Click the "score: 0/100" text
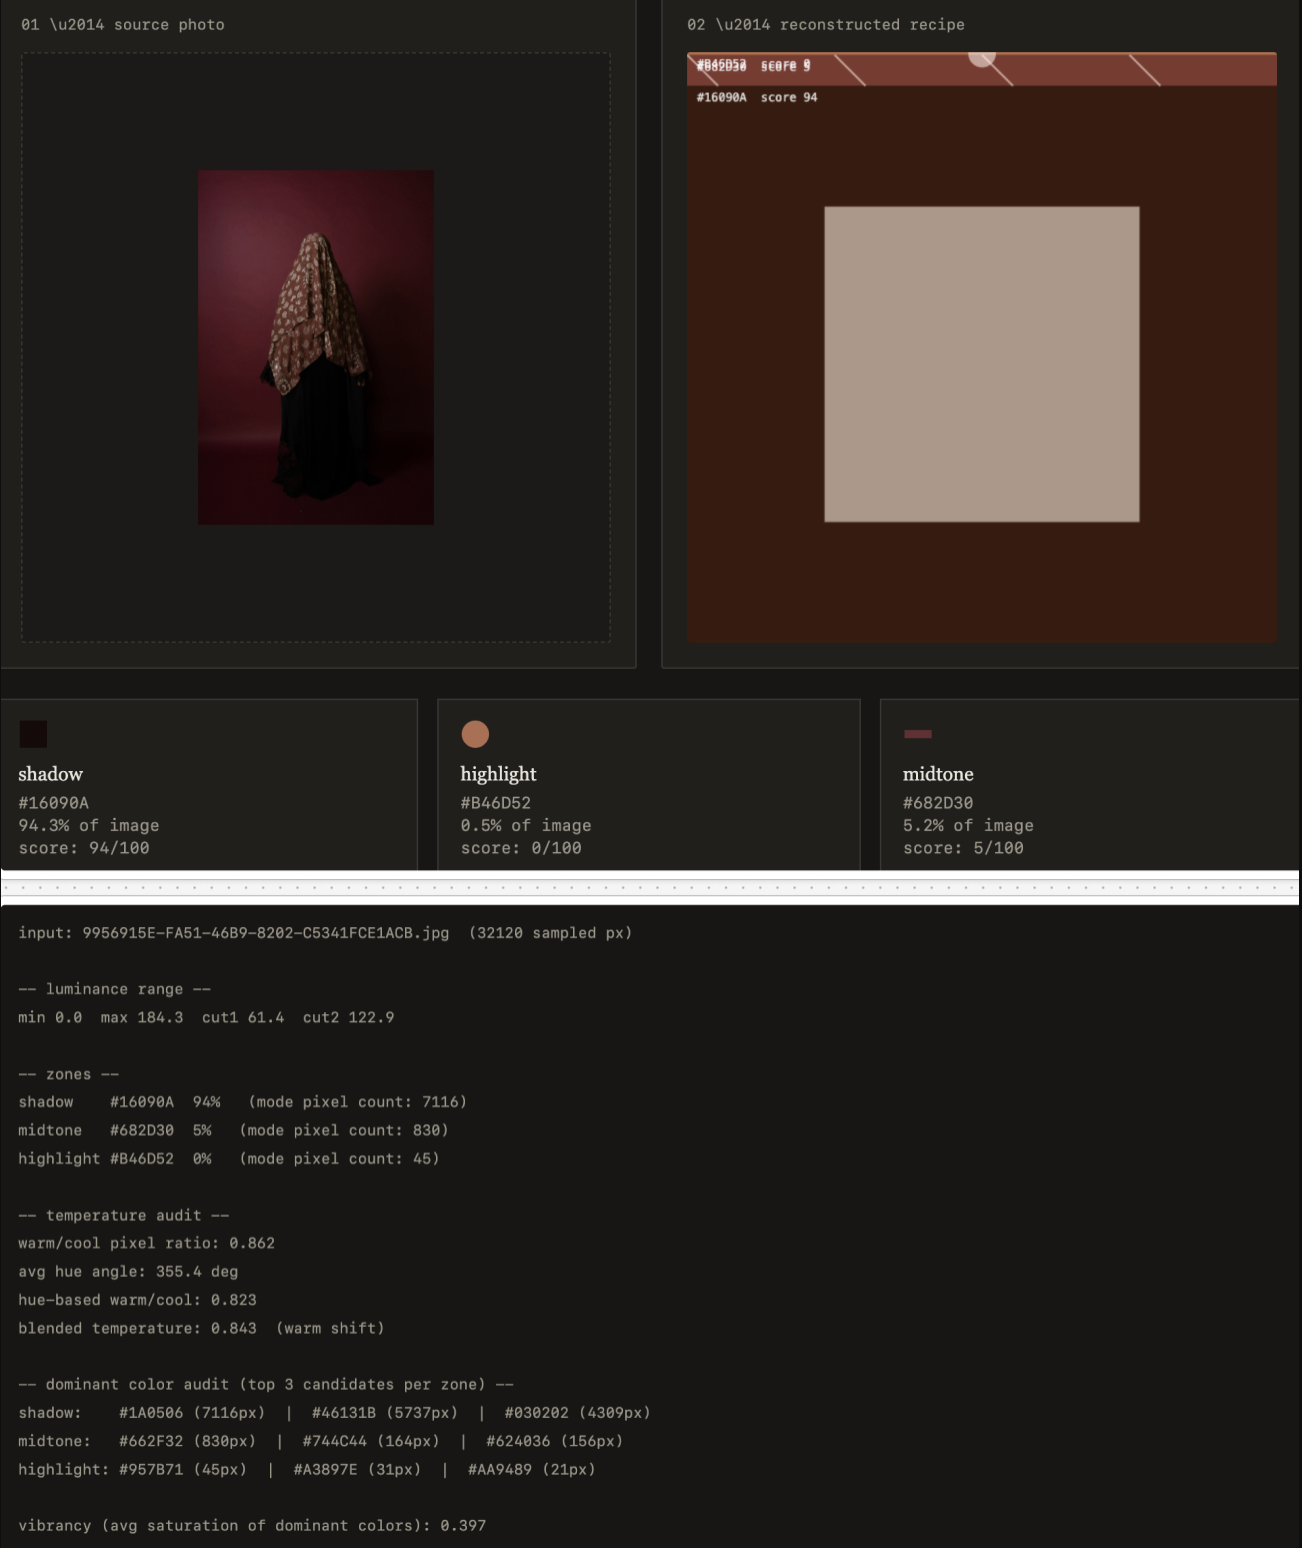Image resolution: width=1302 pixels, height=1548 pixels. tap(521, 848)
